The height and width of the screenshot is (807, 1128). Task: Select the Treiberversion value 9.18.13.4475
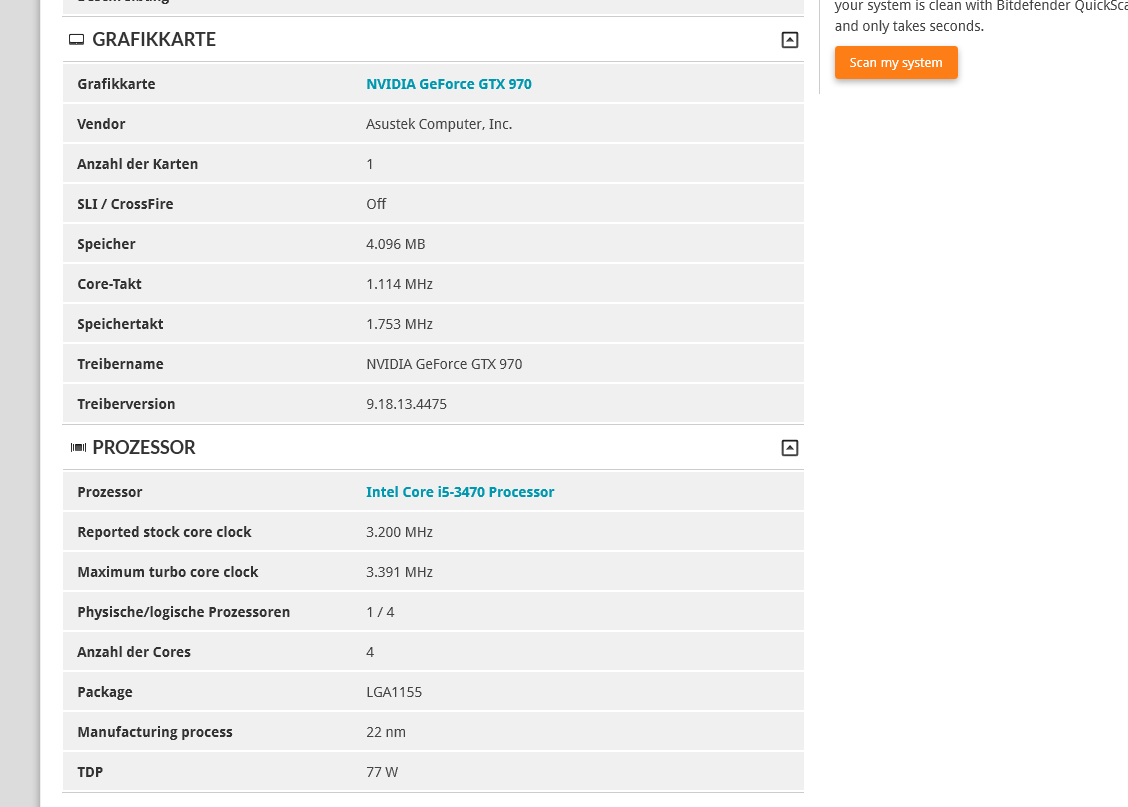click(406, 404)
